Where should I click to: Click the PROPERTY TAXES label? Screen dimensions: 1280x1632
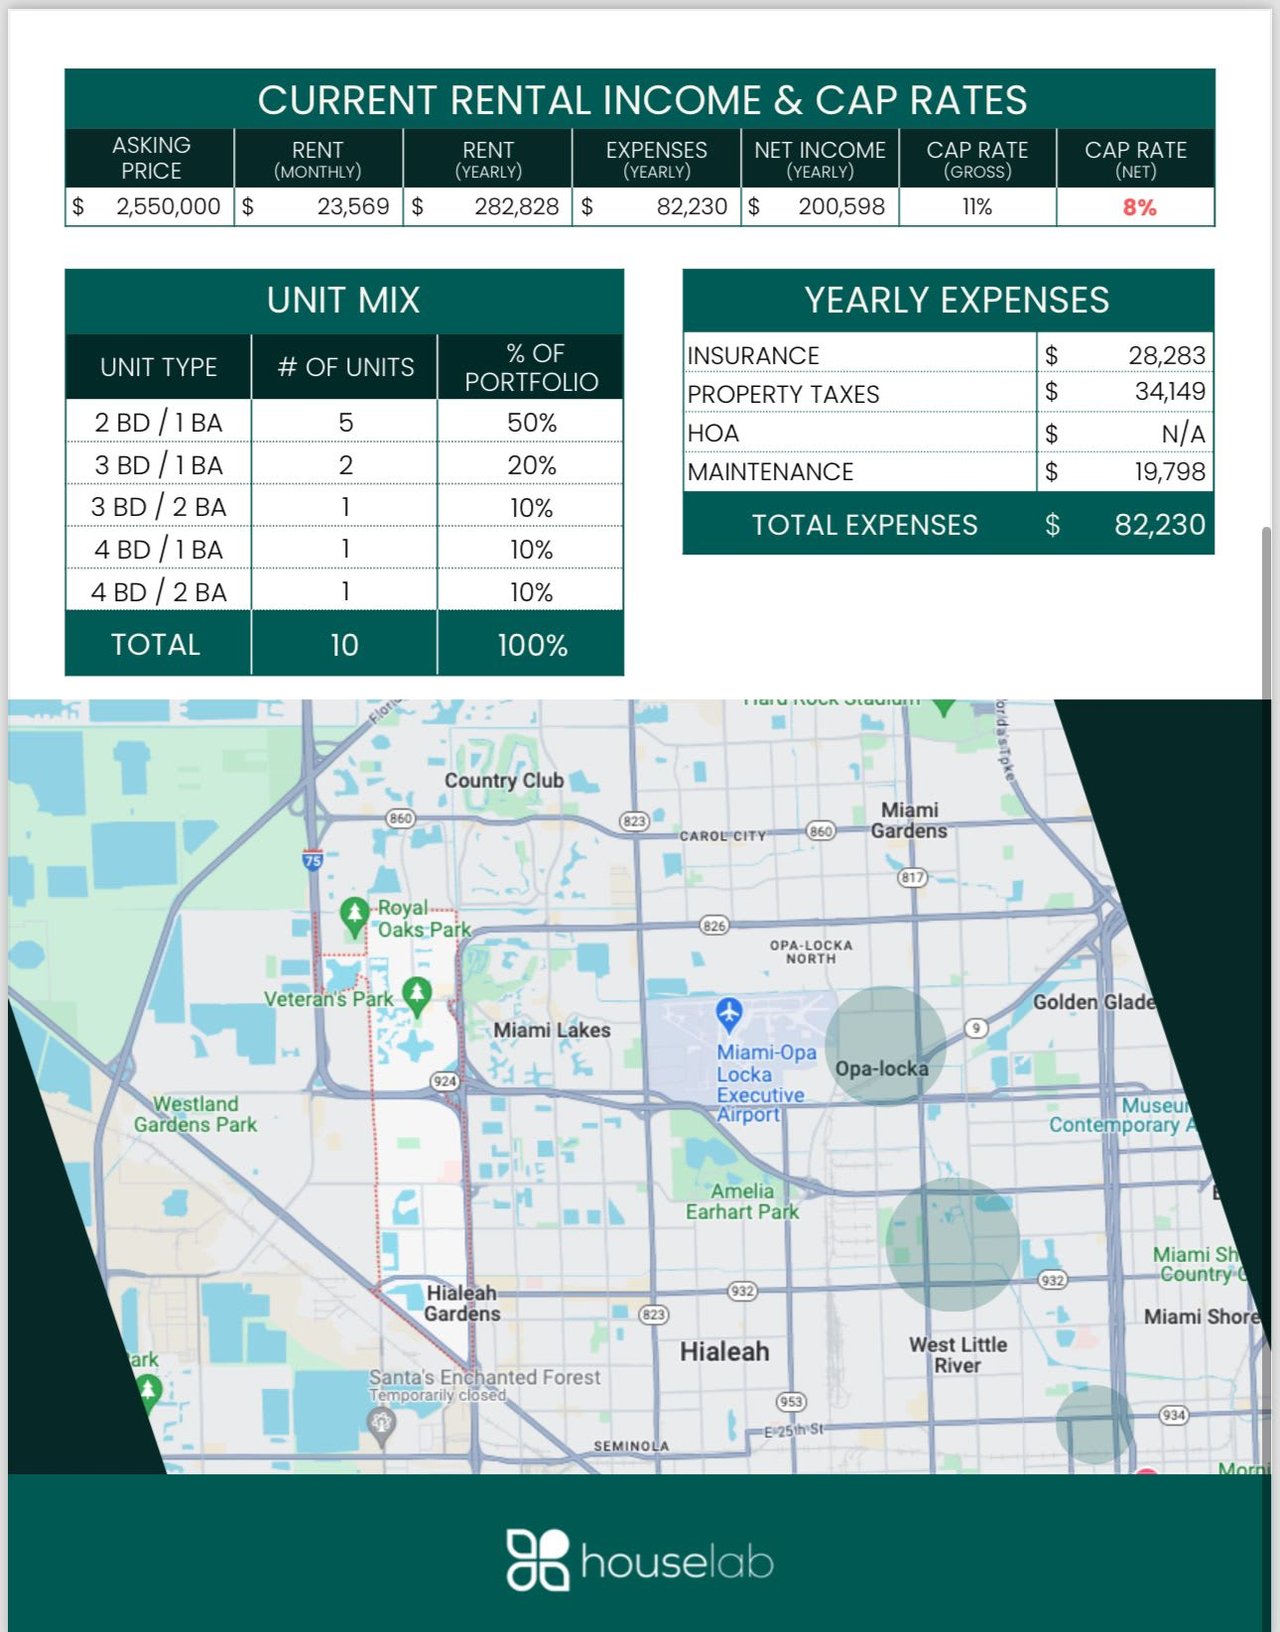click(783, 394)
